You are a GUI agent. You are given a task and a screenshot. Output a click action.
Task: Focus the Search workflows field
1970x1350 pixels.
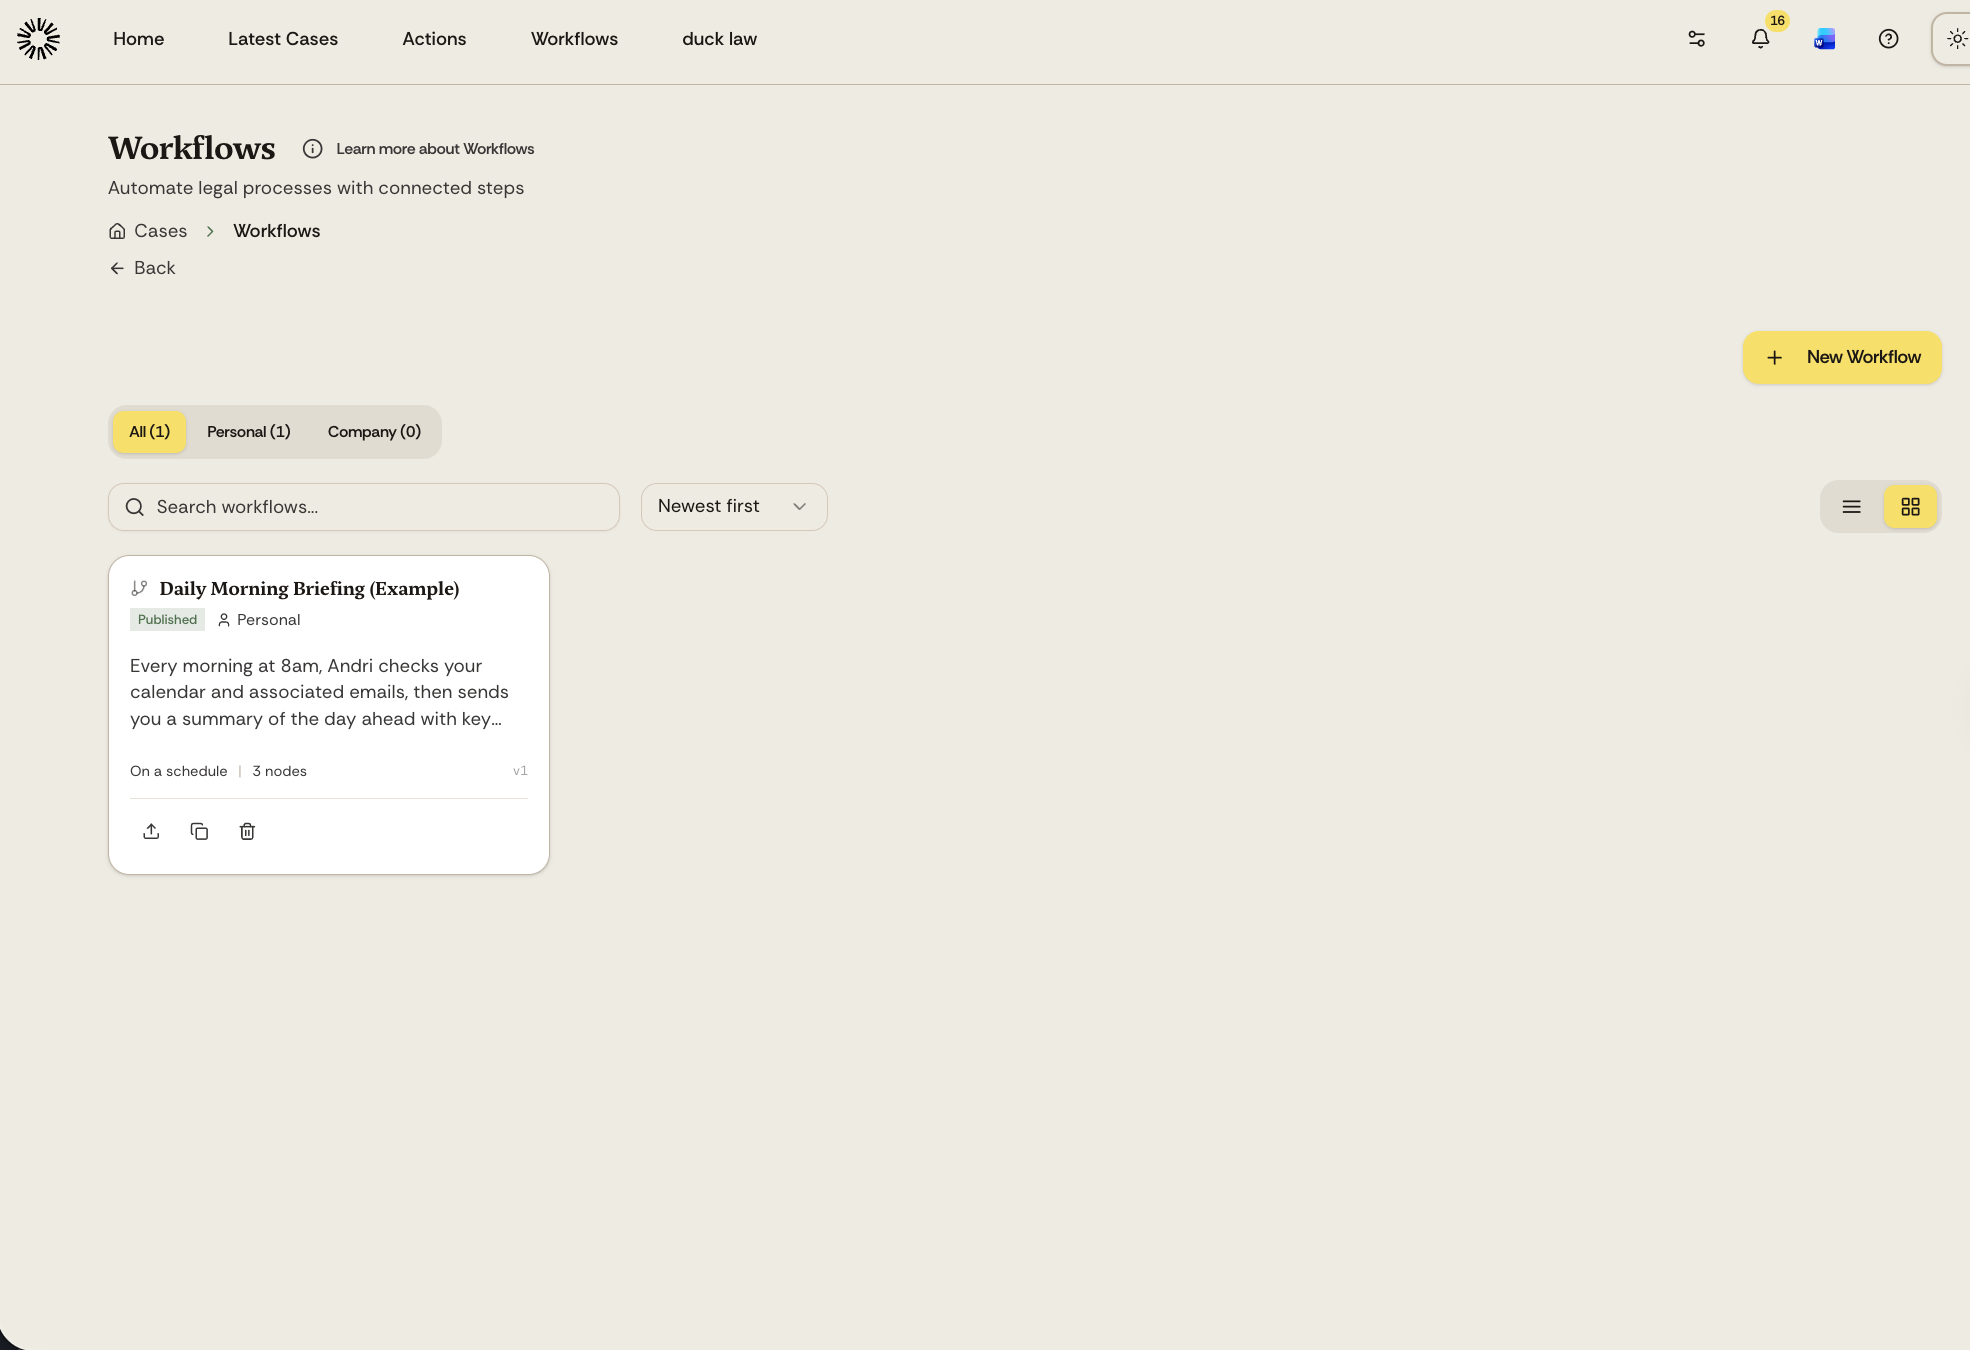pyautogui.click(x=364, y=507)
